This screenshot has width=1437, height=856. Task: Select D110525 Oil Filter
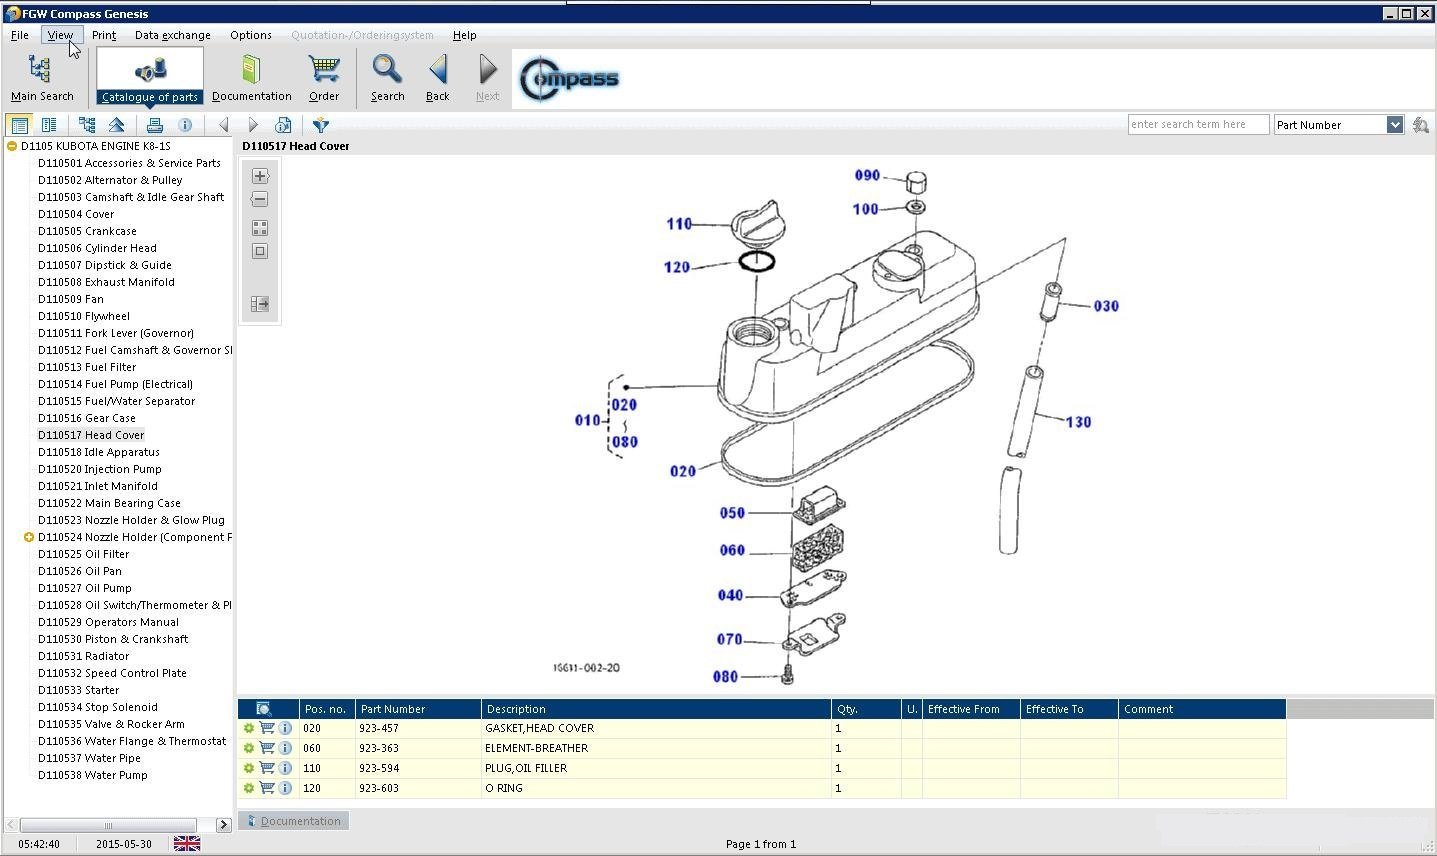tap(84, 554)
